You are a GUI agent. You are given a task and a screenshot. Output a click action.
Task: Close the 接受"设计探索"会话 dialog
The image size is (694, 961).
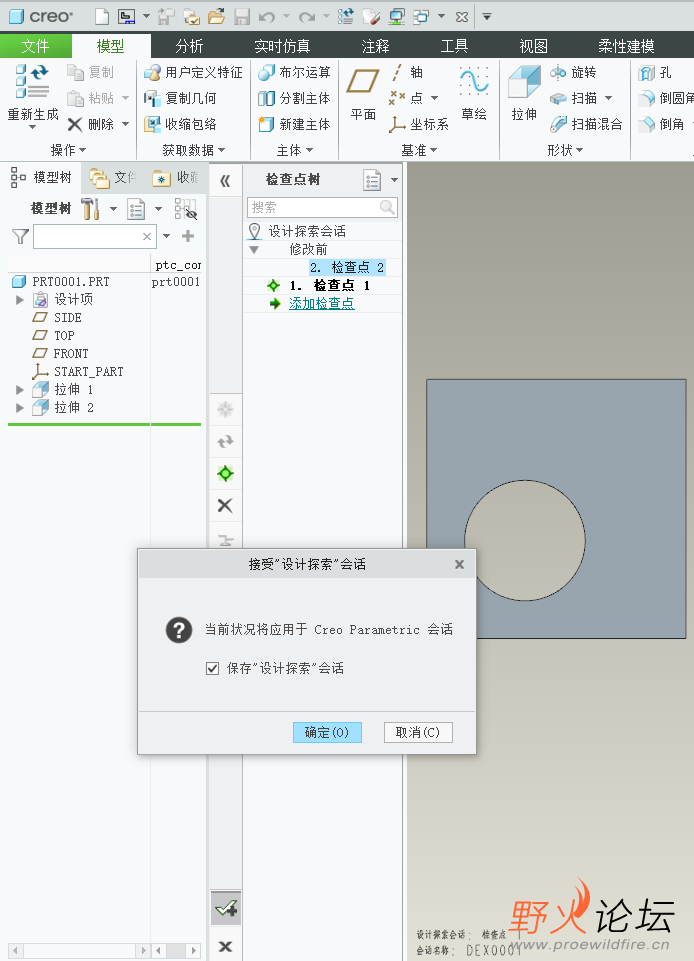coord(459,564)
